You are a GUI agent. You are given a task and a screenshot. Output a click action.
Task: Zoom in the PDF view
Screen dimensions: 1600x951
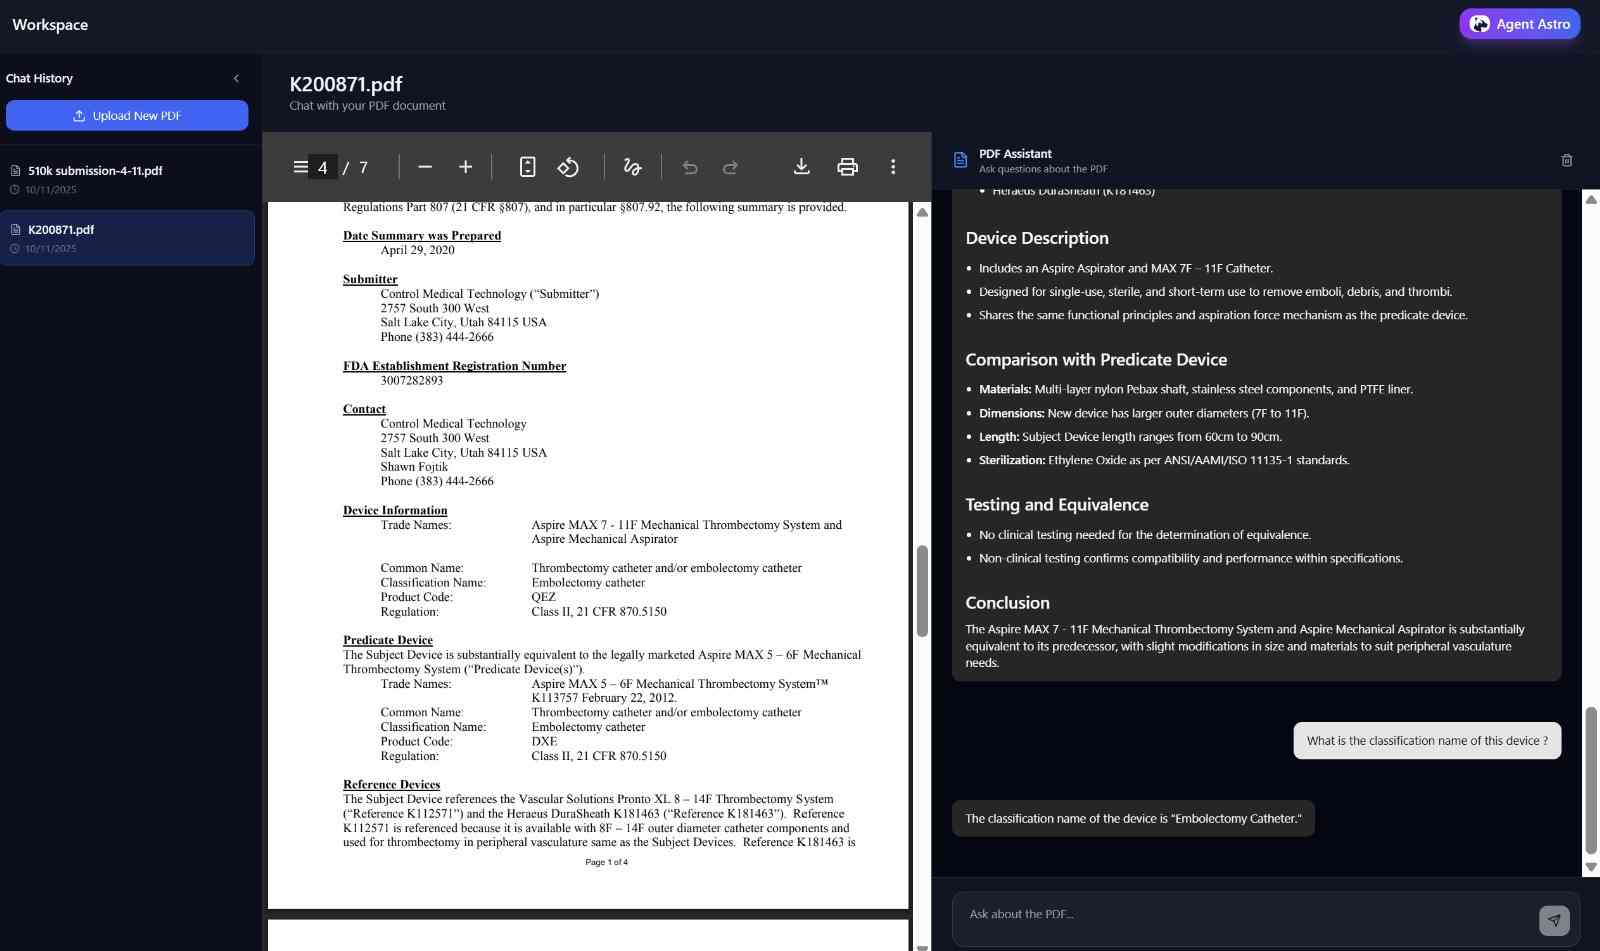click(x=465, y=167)
